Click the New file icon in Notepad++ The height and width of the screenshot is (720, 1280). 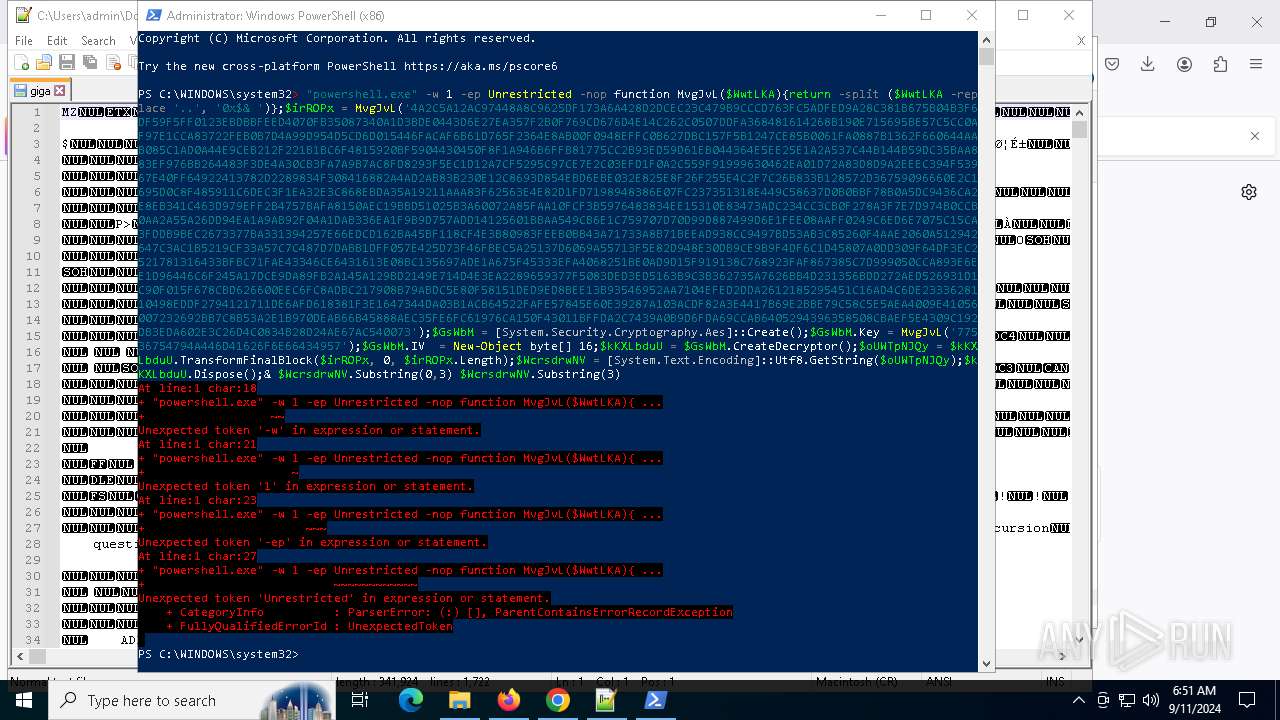click(23, 63)
